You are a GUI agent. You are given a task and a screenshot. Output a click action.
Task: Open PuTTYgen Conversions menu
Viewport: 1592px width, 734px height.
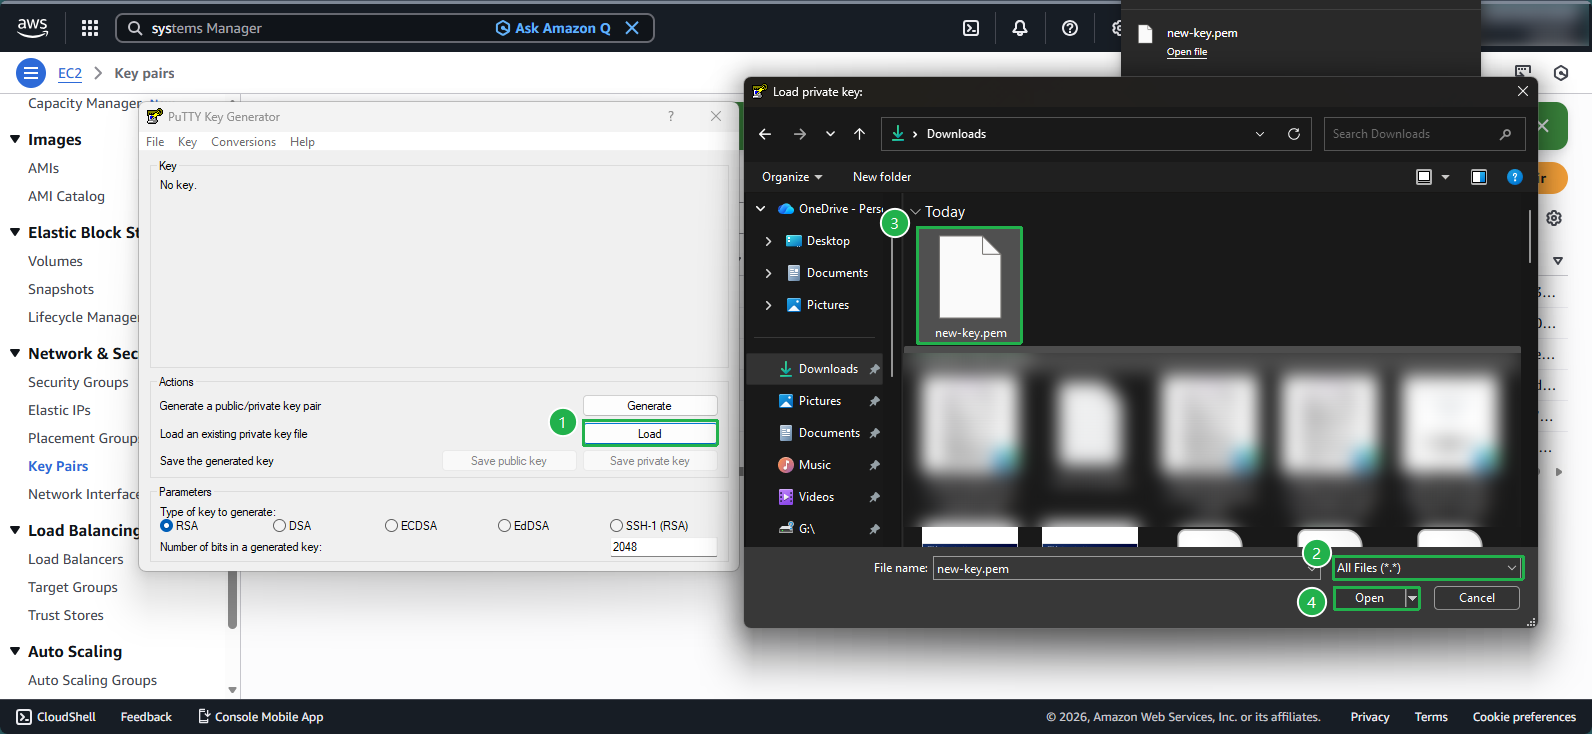(243, 142)
